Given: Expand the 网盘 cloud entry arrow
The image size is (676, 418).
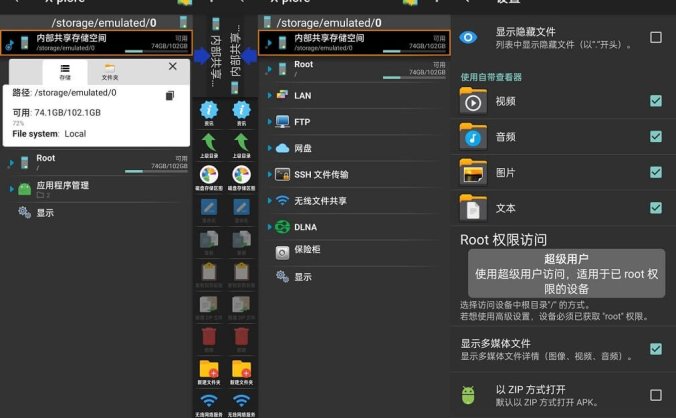Looking at the screenshot, I should pyautogui.click(x=269, y=148).
